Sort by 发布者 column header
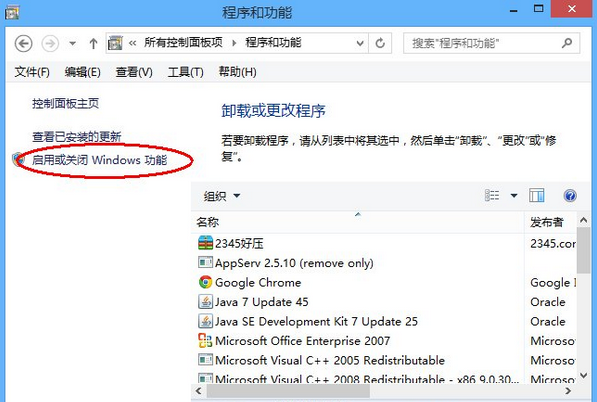Viewport: 597px width, 402px height. (x=550, y=222)
